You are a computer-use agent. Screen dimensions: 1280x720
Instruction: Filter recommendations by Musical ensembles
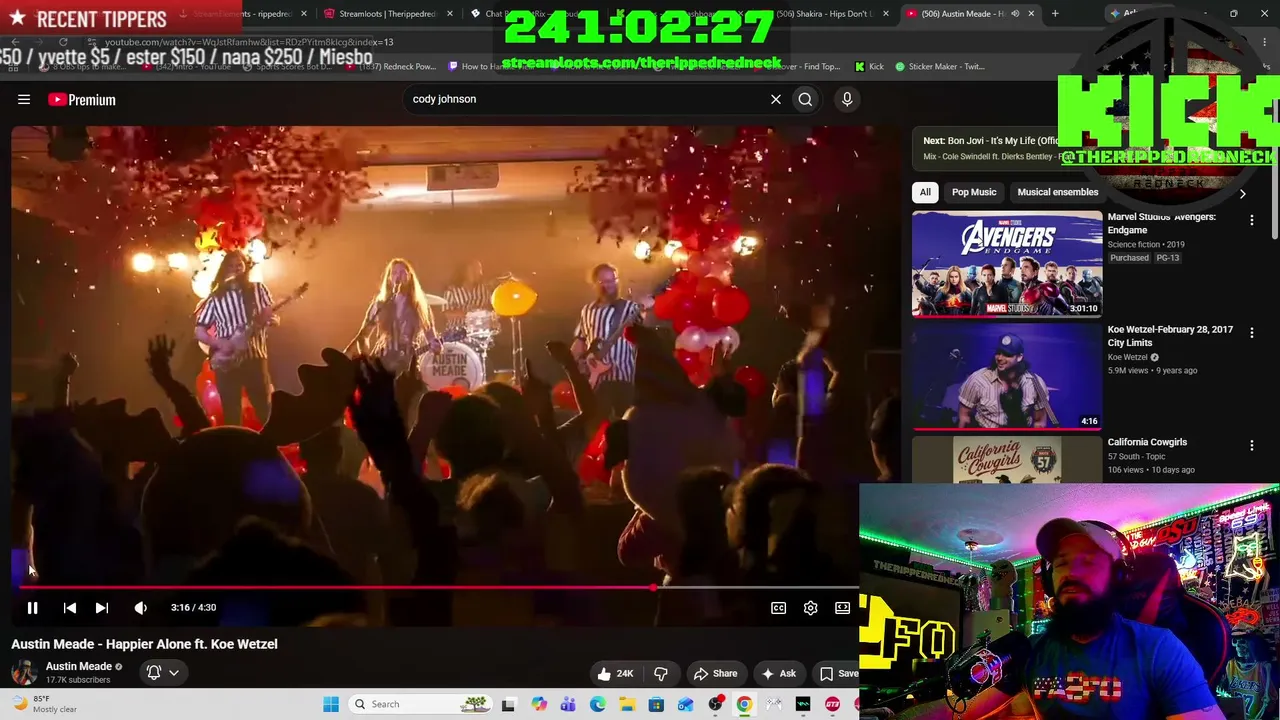1057,192
